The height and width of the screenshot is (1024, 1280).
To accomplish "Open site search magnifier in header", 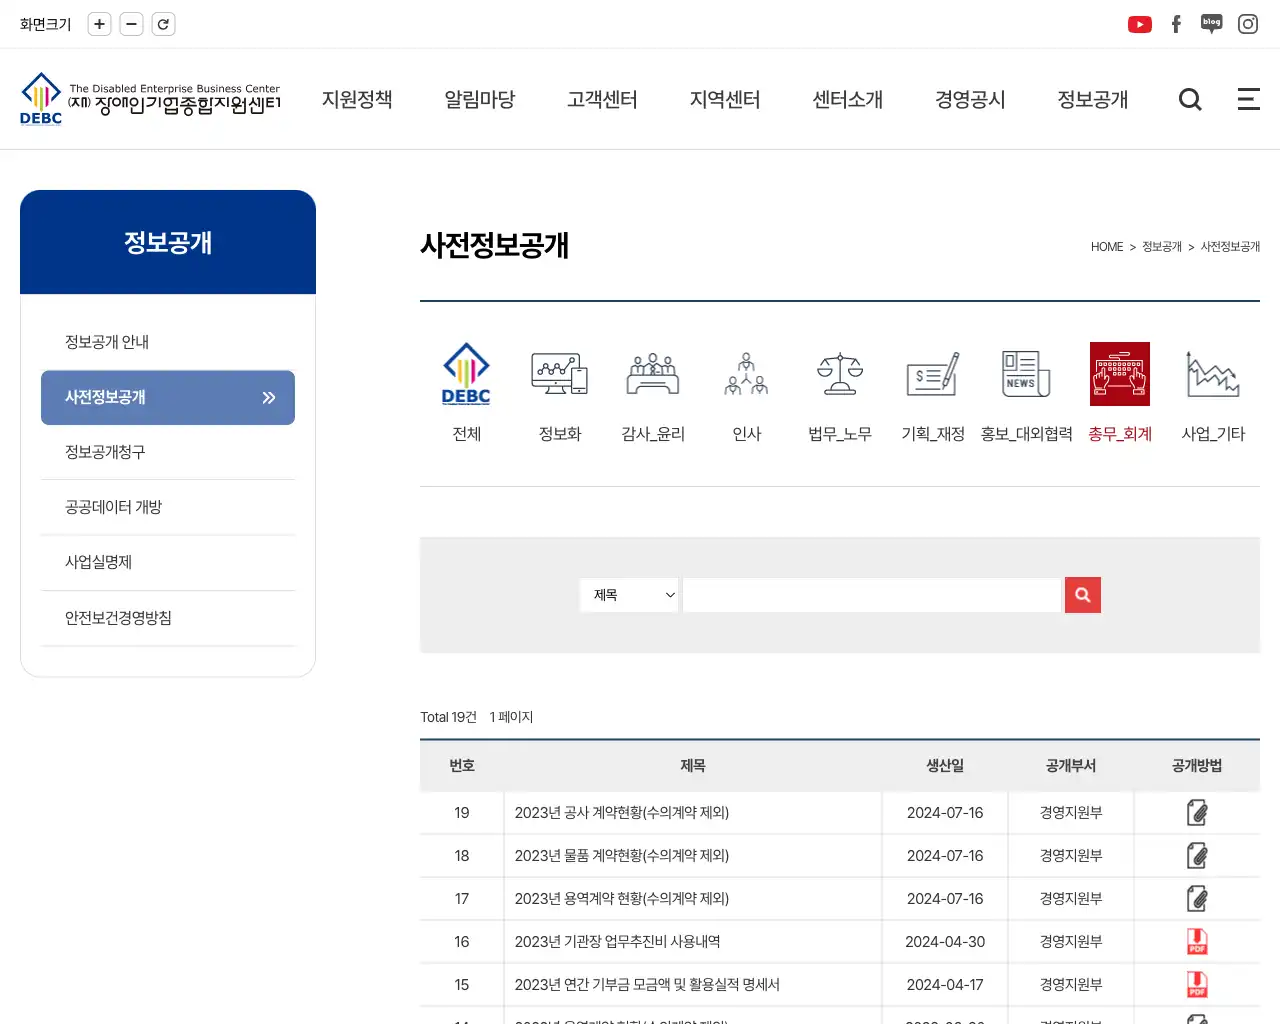I will click(1190, 99).
